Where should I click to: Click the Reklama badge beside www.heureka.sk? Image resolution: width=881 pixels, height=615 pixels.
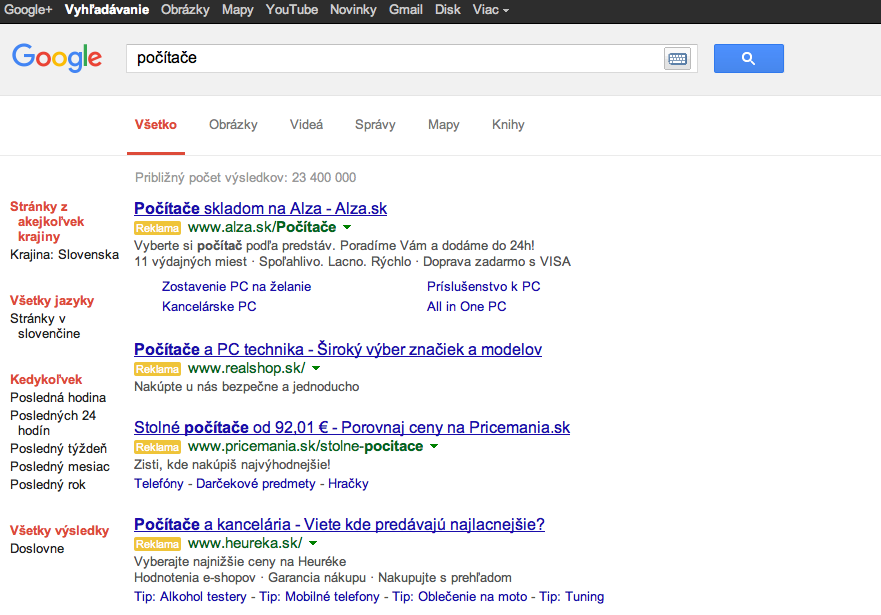(157, 544)
